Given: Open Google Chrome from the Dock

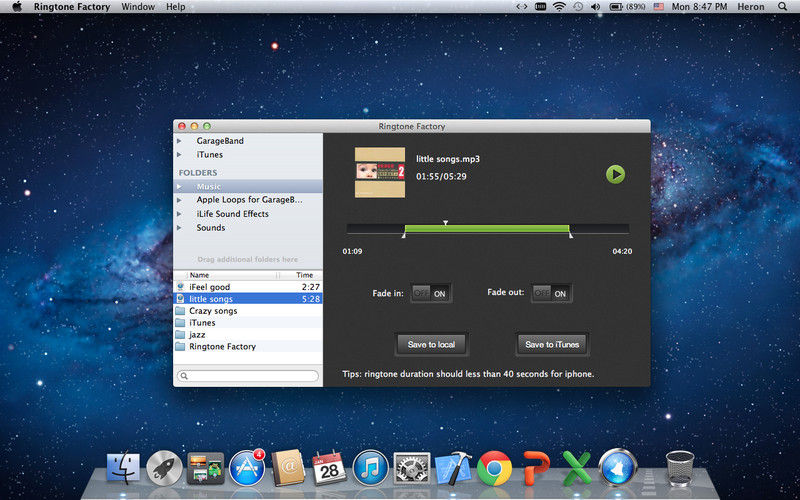Looking at the screenshot, I should coord(494,468).
